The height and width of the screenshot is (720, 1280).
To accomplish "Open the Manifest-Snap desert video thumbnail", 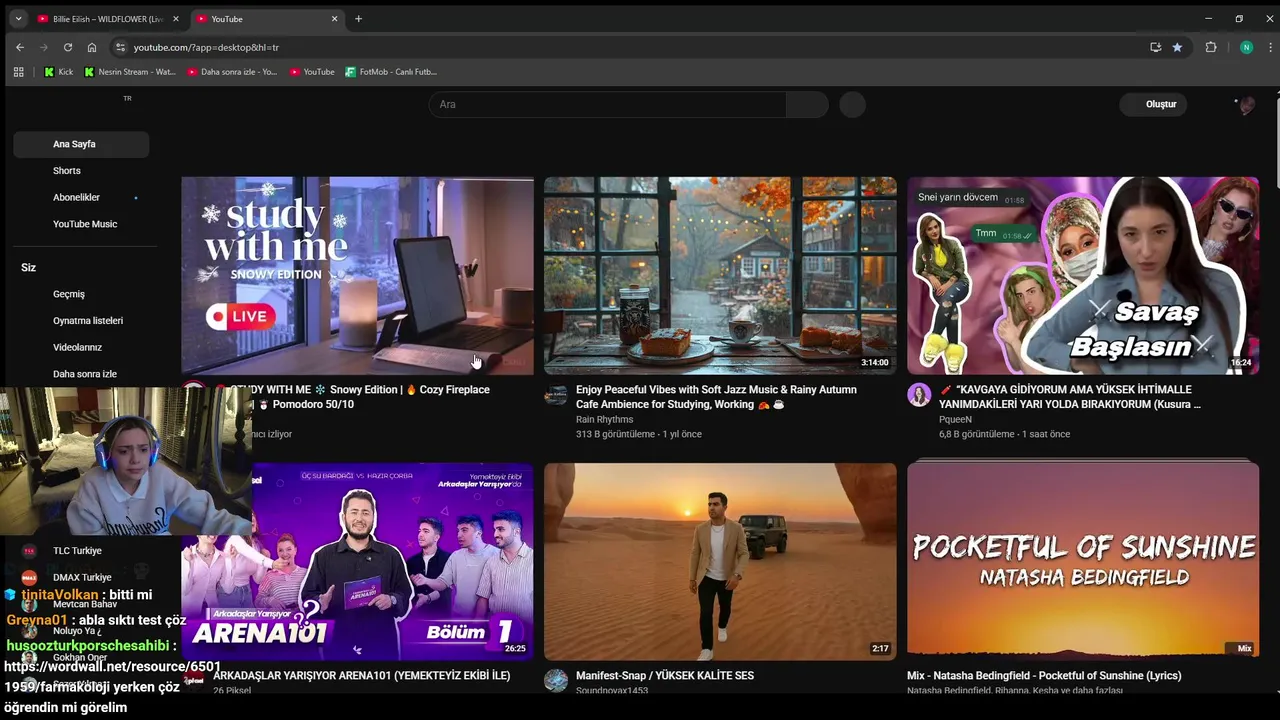I will click(720, 561).
